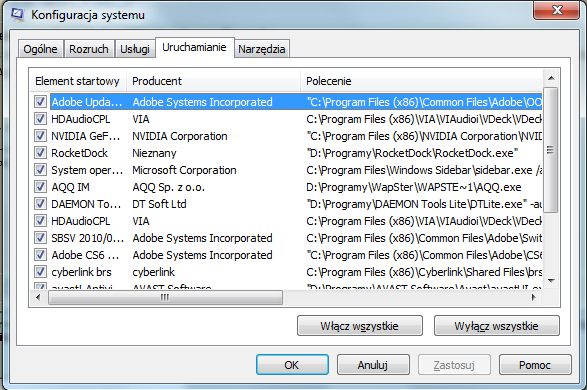Viewport: 587px width, 390px height.
Task: Close the Konfiguracja systemu window
Action: [x=557, y=10]
